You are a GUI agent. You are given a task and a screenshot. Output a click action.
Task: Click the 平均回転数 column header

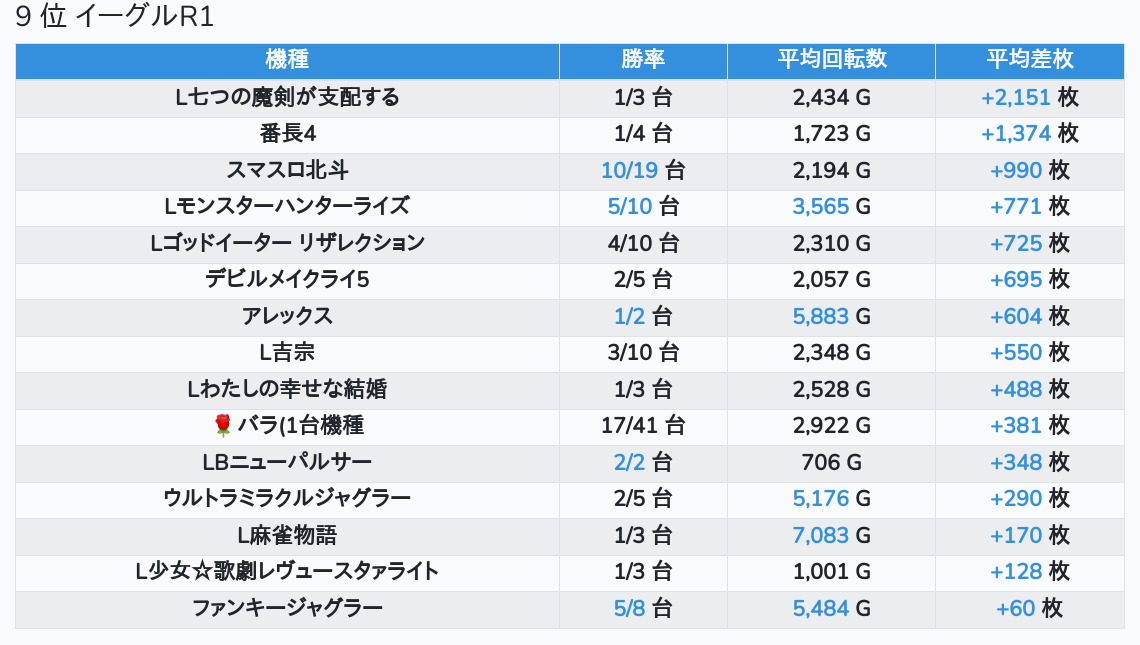tap(831, 61)
